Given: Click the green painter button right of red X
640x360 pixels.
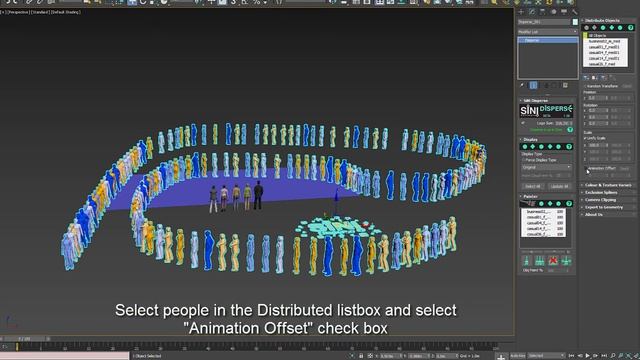Looking at the screenshot, I should (x=566, y=260).
